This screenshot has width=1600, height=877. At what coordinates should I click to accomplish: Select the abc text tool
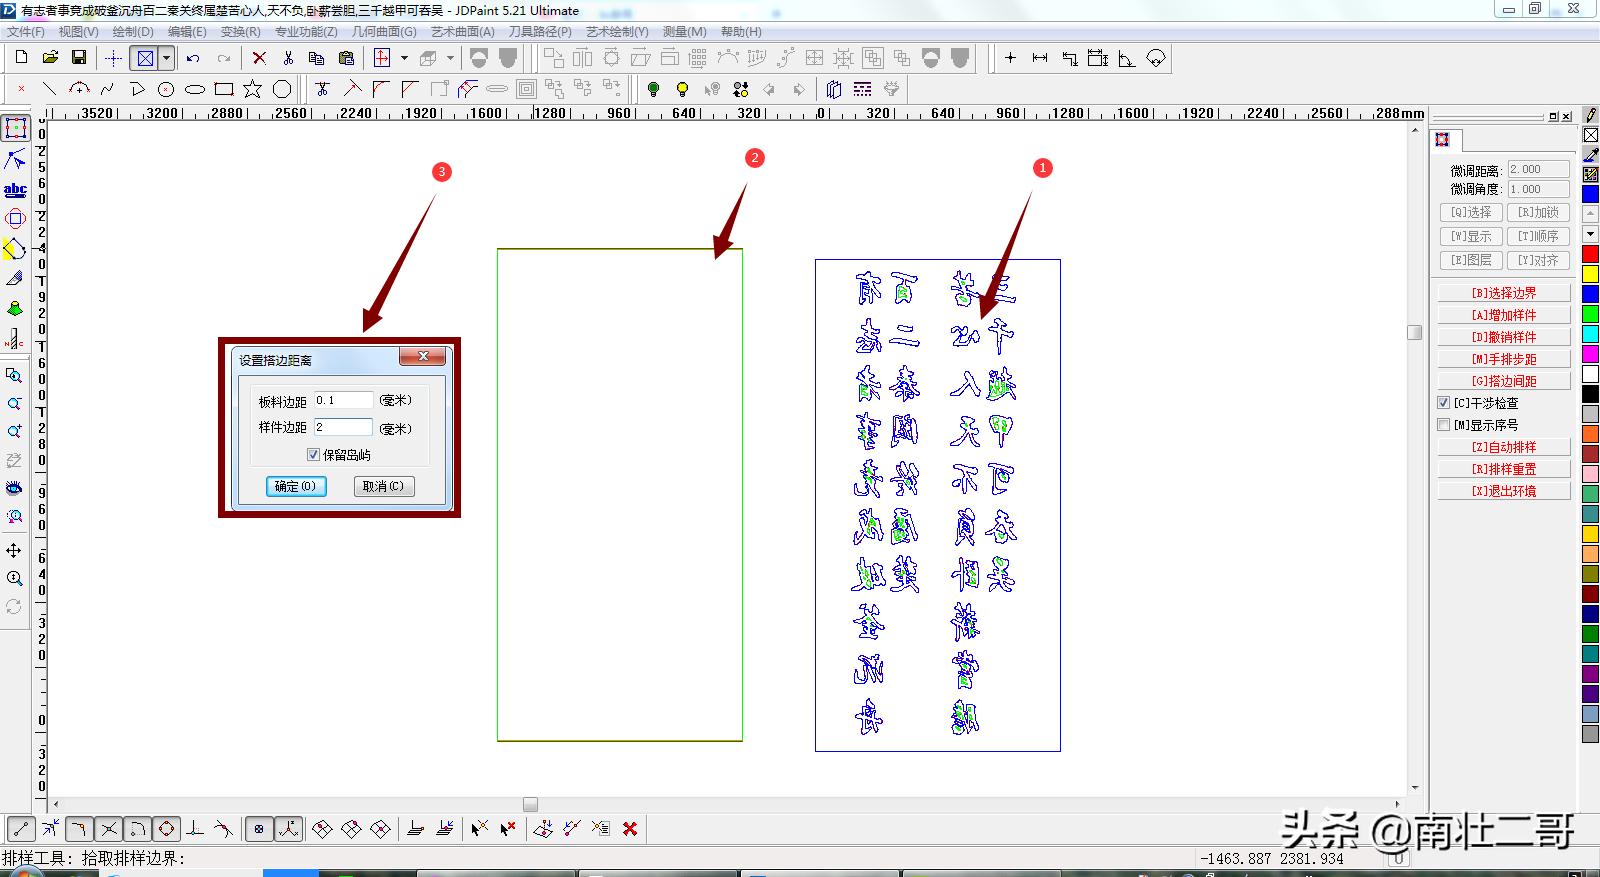(x=15, y=189)
